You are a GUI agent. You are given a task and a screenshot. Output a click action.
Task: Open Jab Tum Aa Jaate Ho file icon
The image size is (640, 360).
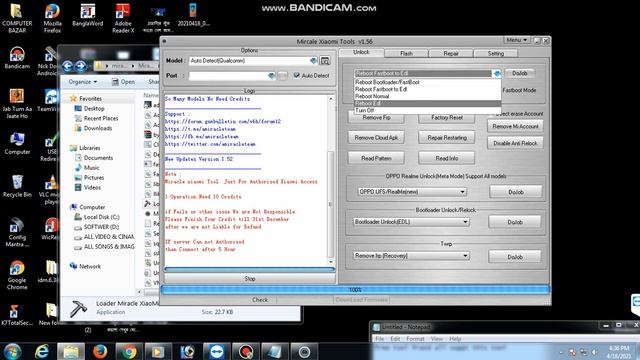pyautogui.click(x=17, y=104)
